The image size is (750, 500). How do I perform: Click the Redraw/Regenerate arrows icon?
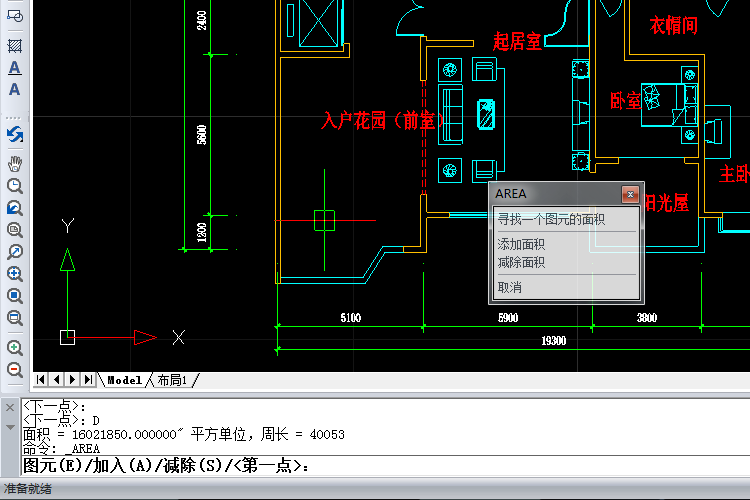(15, 134)
